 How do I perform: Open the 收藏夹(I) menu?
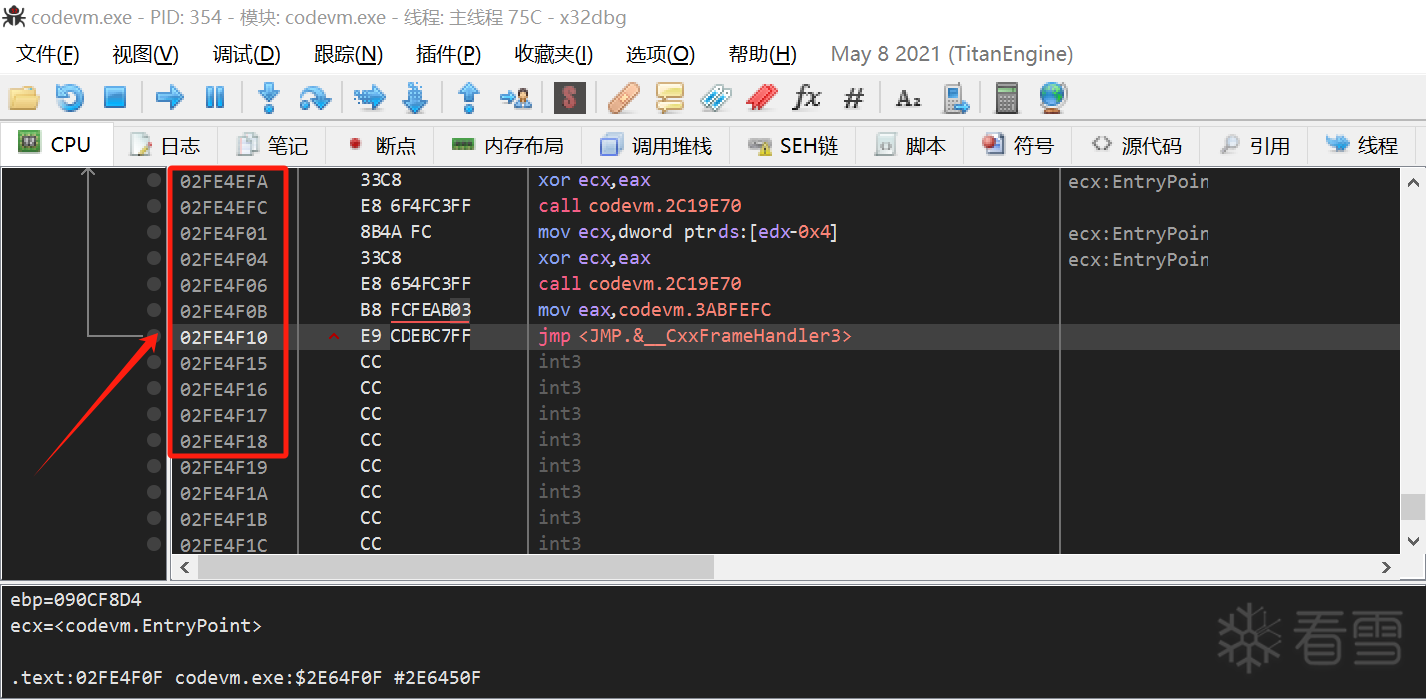[554, 54]
